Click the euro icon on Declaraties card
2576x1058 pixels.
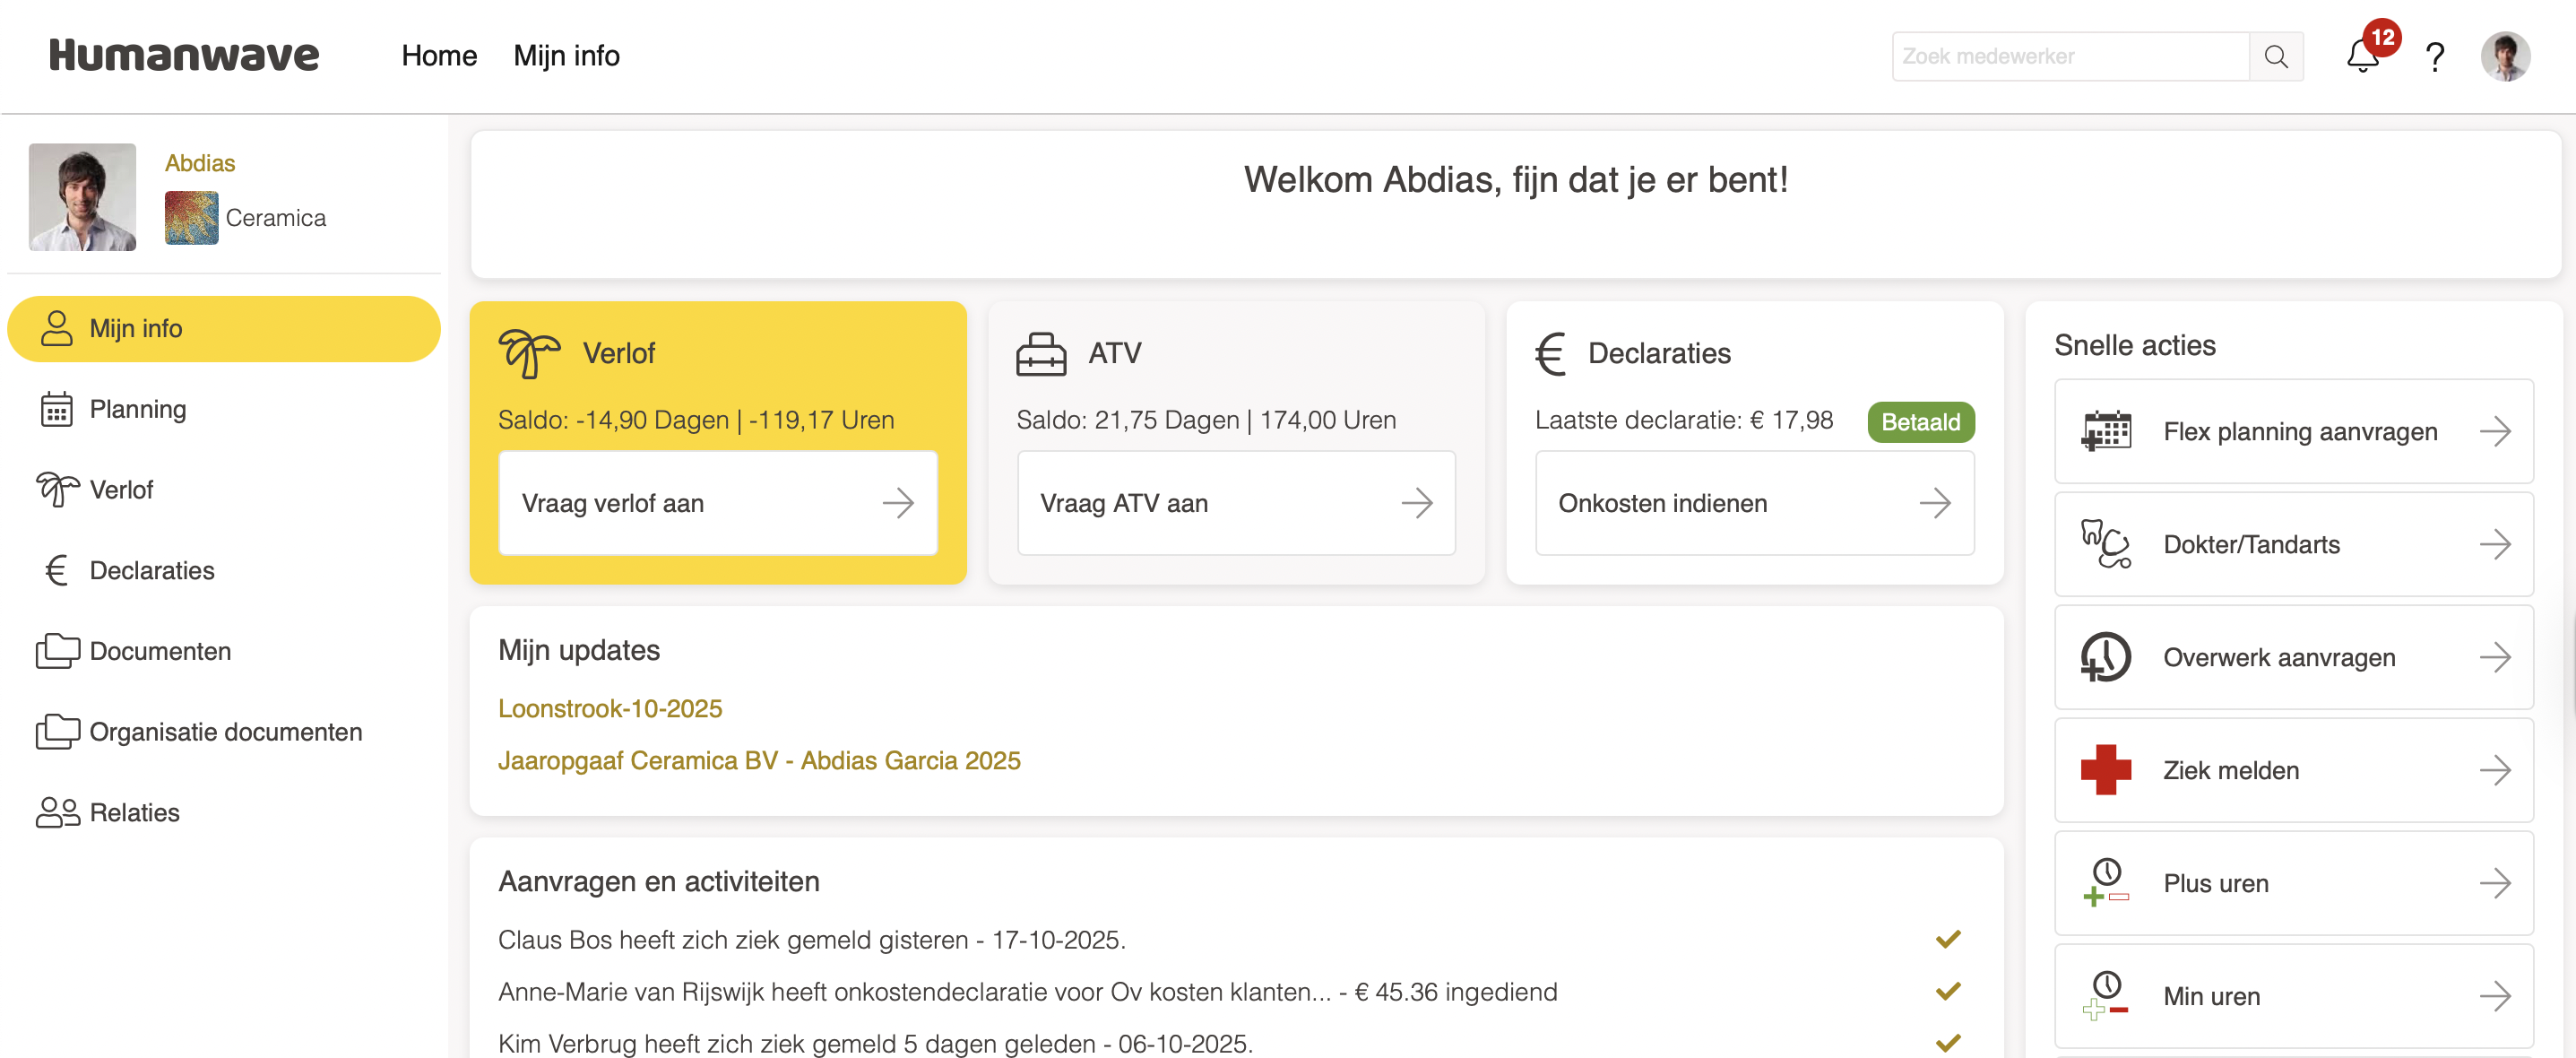[1550, 353]
